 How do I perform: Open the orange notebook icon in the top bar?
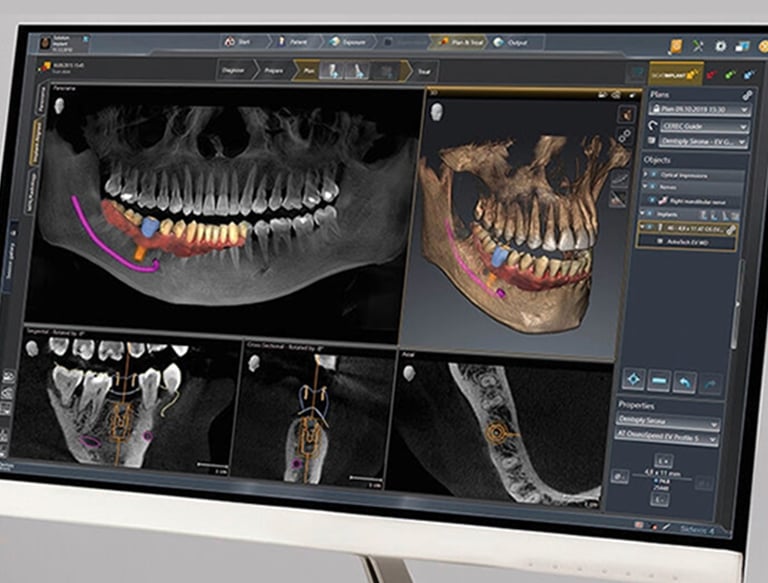675,46
